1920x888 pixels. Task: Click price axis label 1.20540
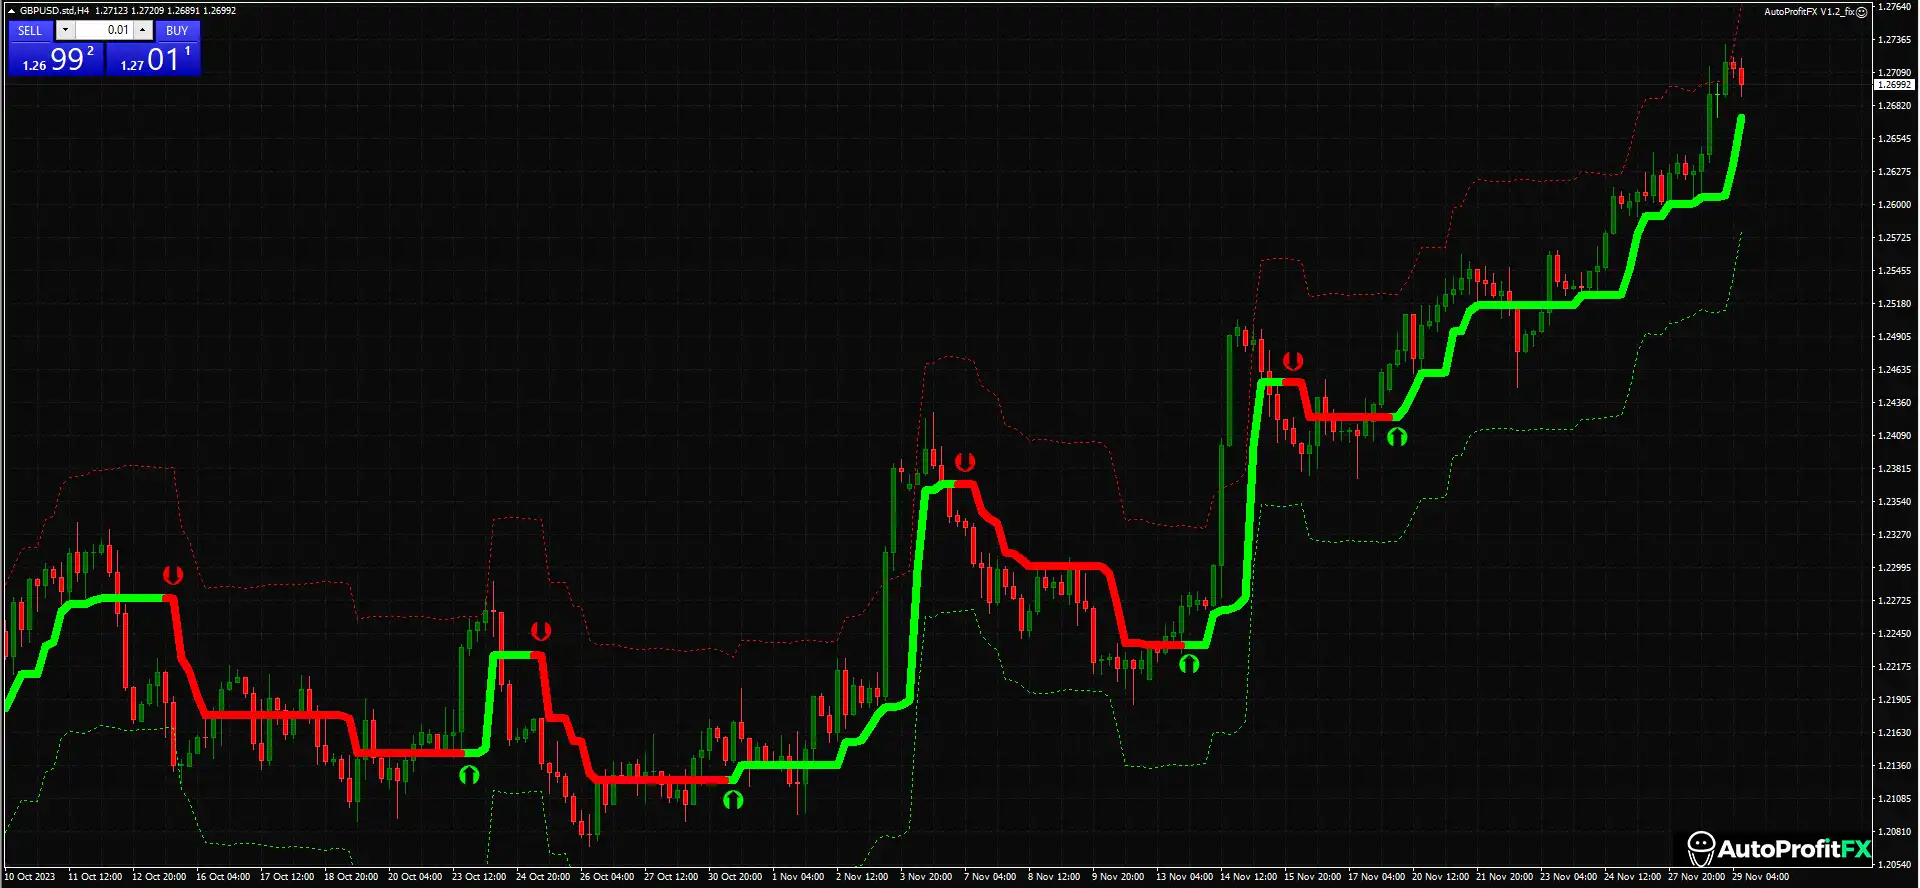coord(1894,865)
